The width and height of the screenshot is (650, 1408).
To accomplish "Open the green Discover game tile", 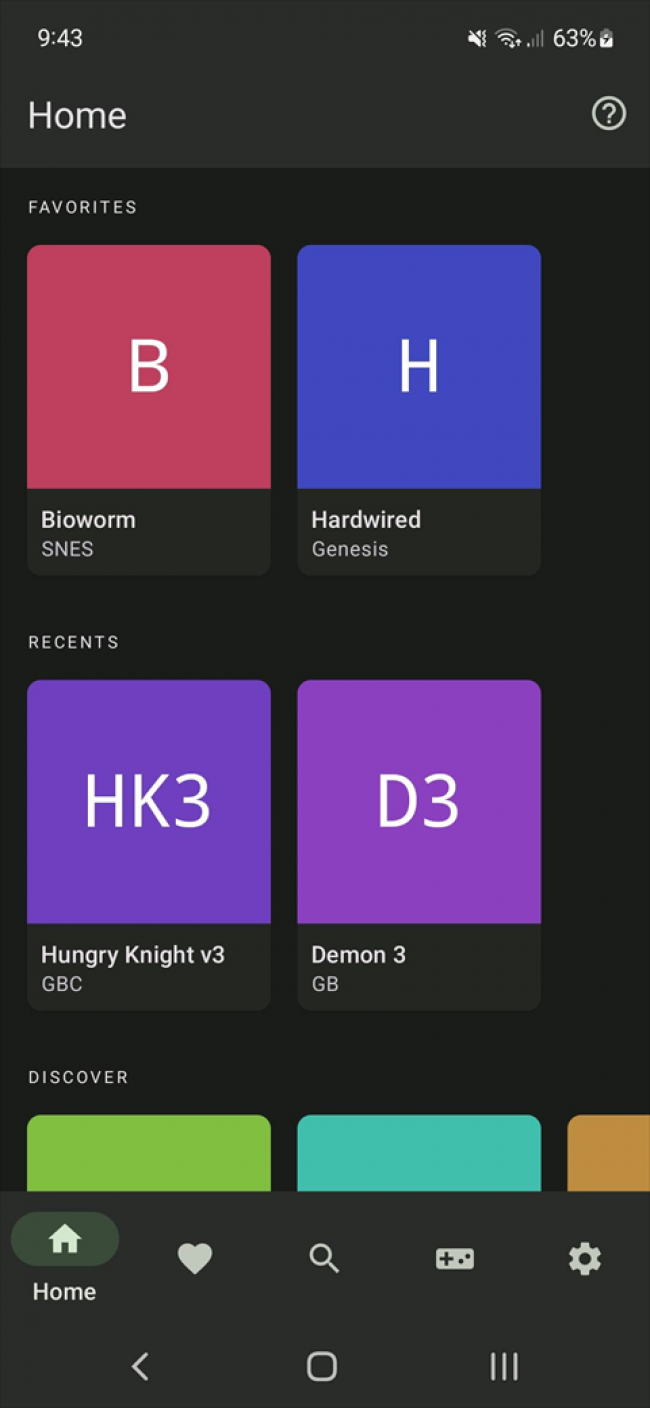I will coord(149,1153).
